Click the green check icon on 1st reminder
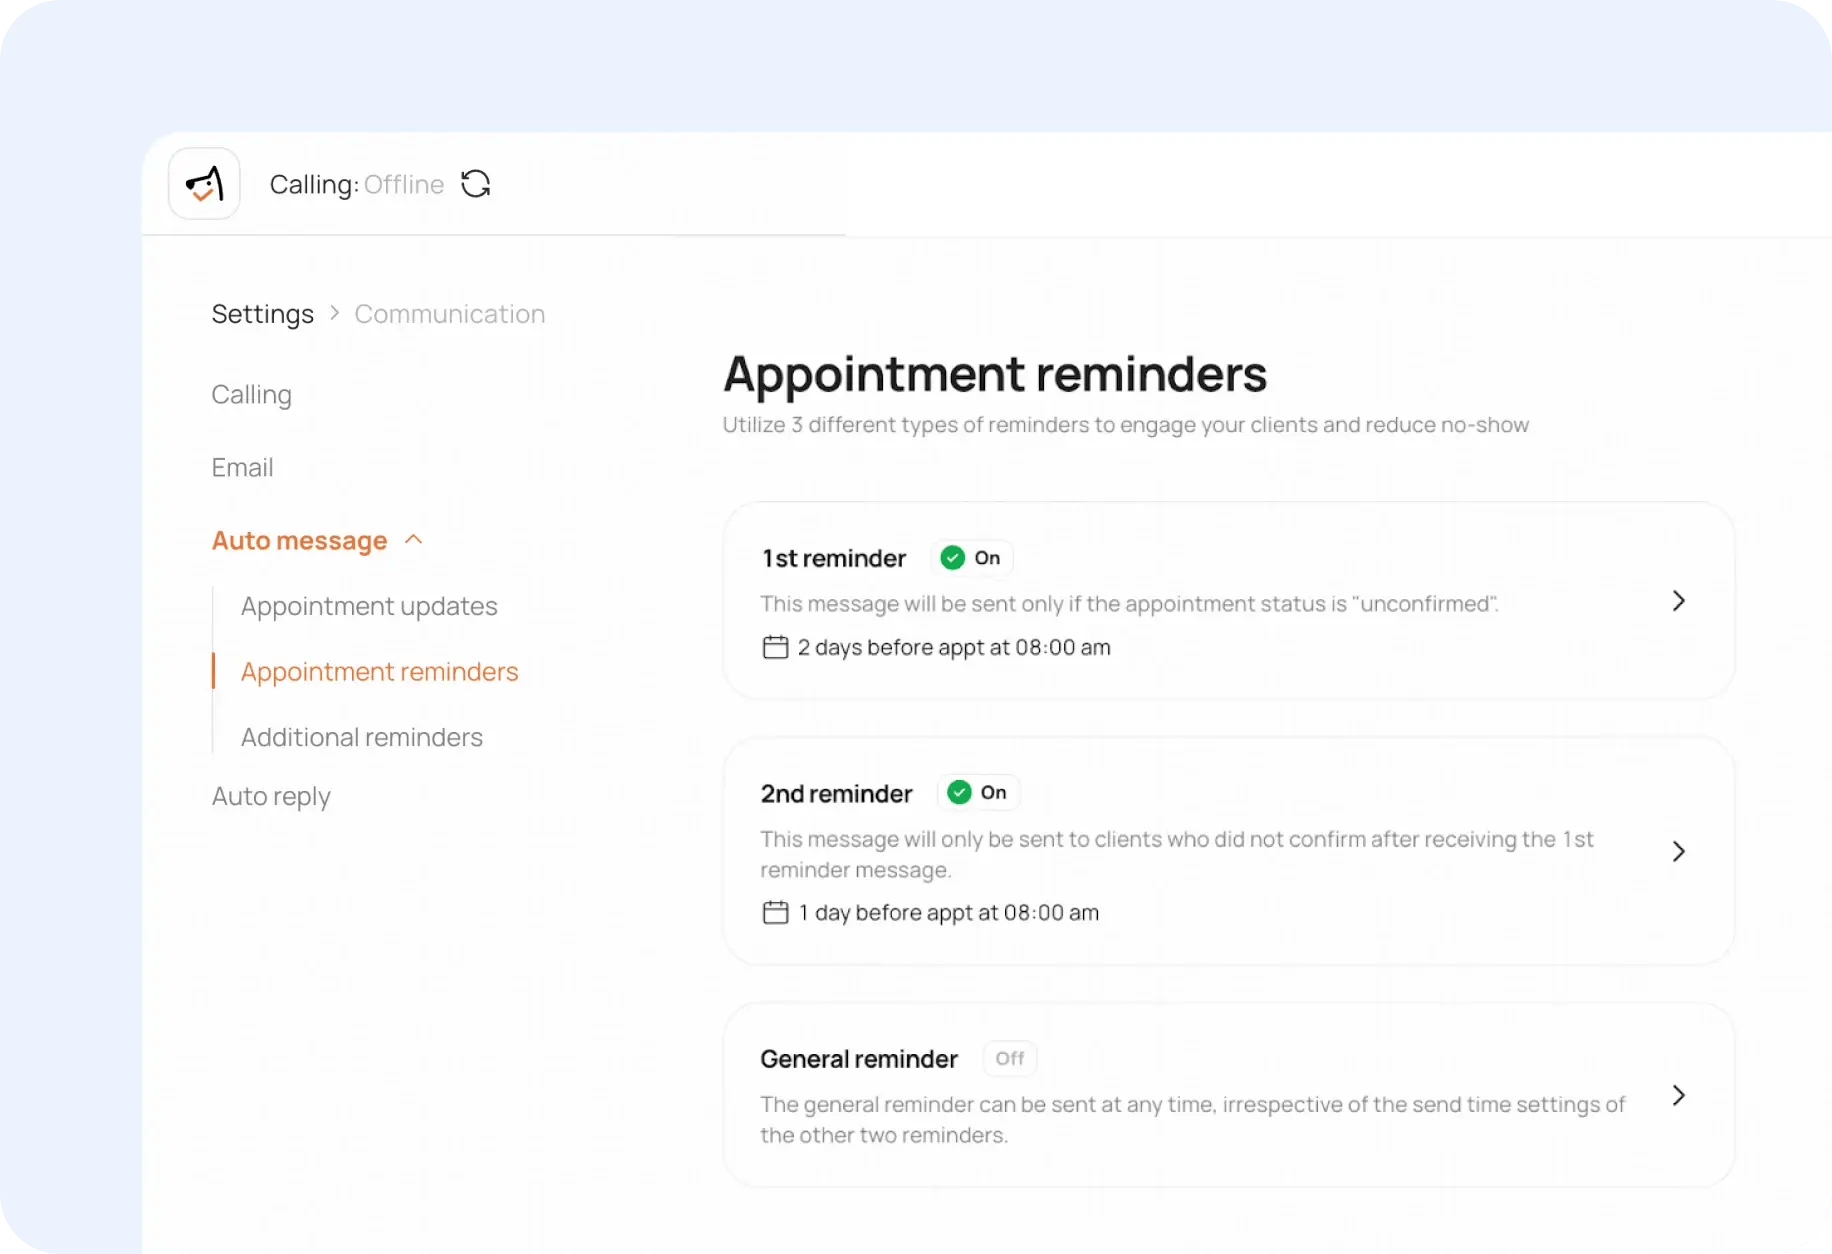 click(954, 557)
